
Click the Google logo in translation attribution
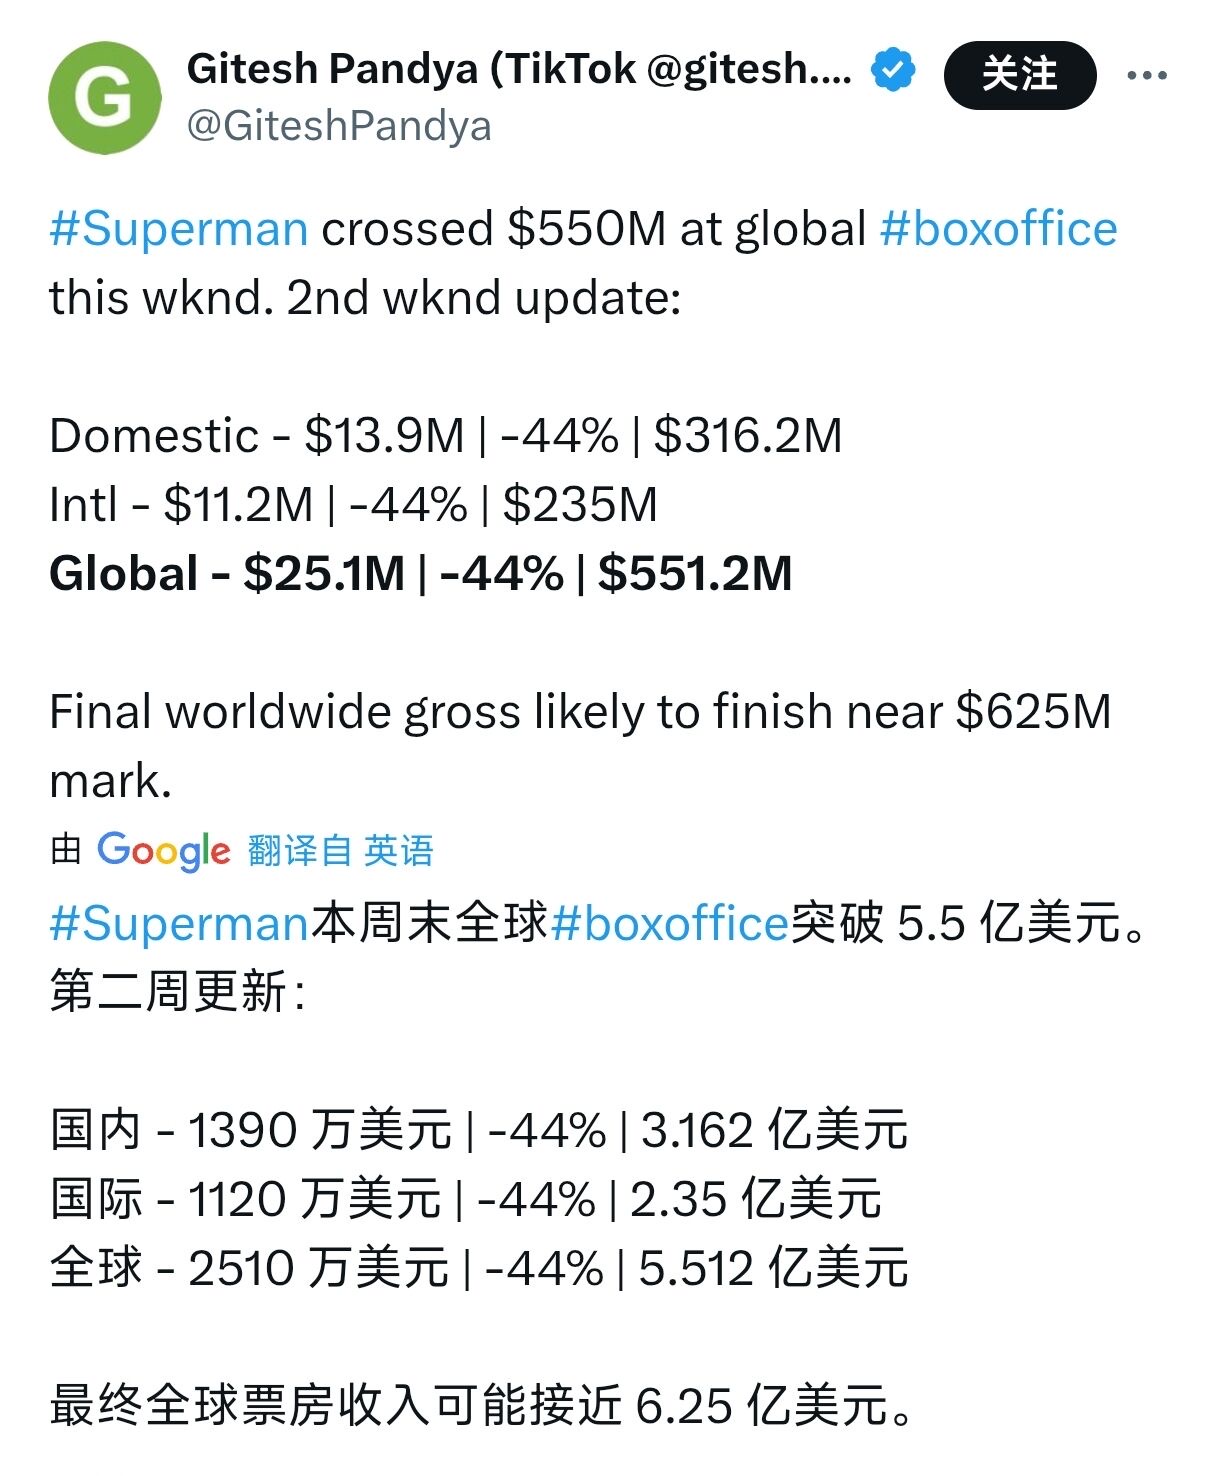coord(164,851)
